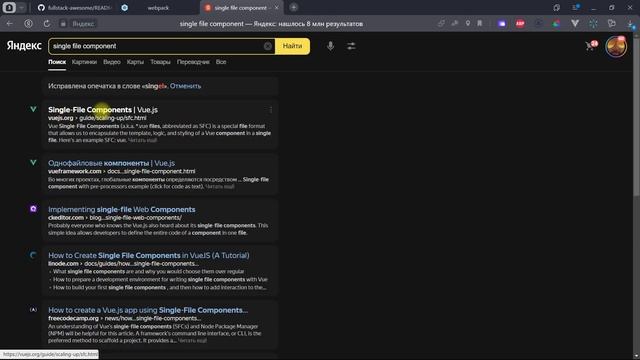
Task: Open the ABP ad blocker extension
Action: point(520,24)
